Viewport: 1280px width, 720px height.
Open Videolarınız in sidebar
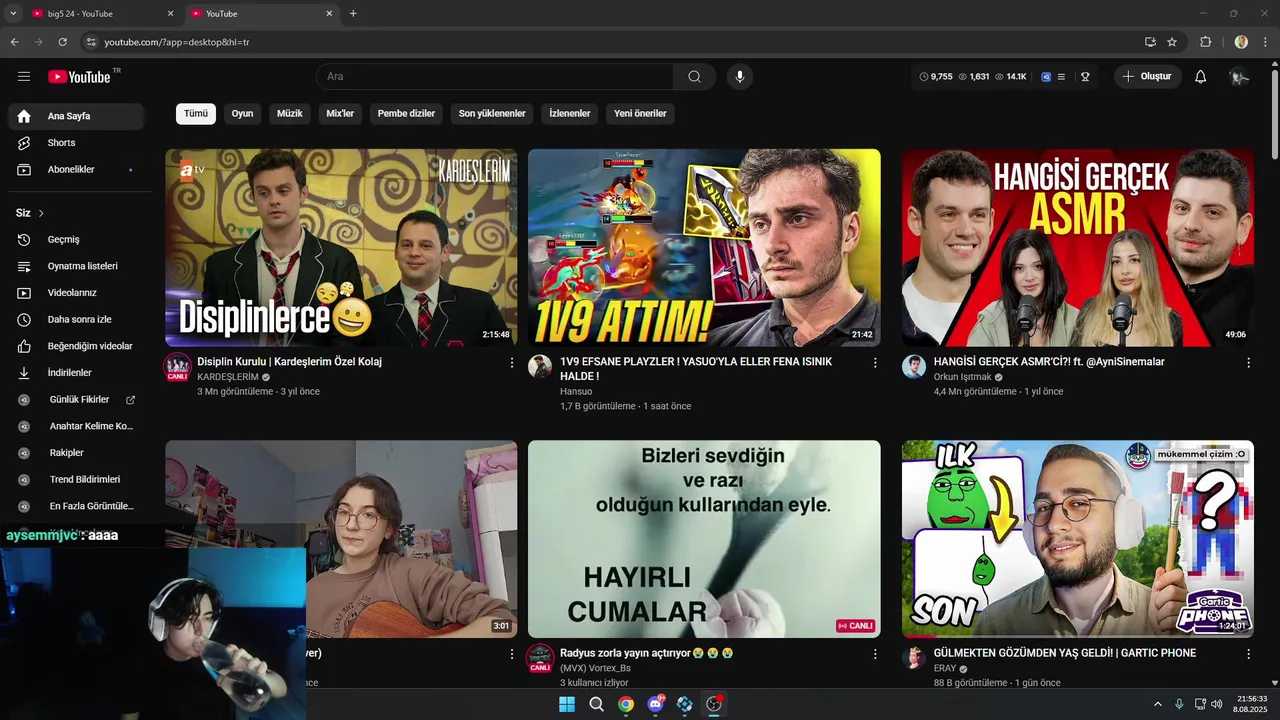(76, 293)
